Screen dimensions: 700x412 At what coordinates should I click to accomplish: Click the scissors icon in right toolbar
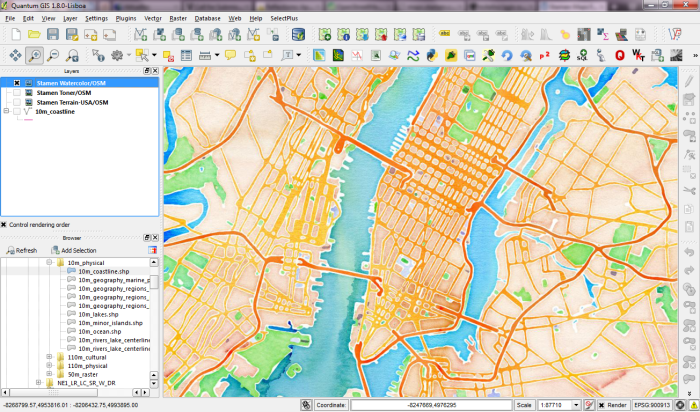[689, 190]
